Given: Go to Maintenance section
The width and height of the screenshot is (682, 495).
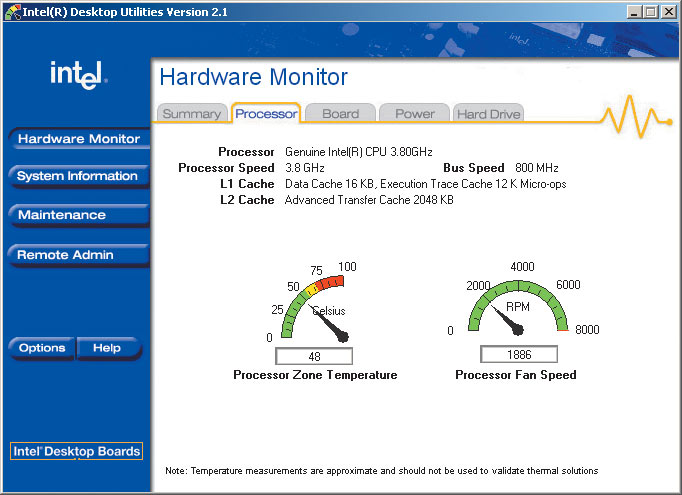Looking at the screenshot, I should coord(79,215).
